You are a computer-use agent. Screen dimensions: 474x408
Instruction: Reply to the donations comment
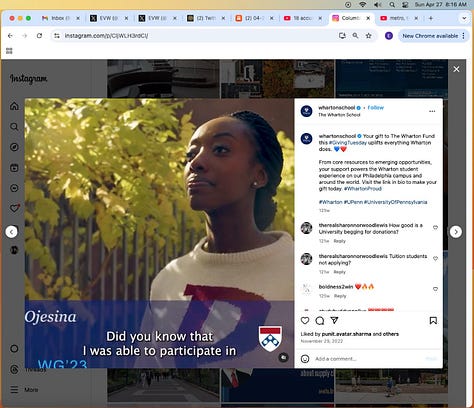coord(340,241)
